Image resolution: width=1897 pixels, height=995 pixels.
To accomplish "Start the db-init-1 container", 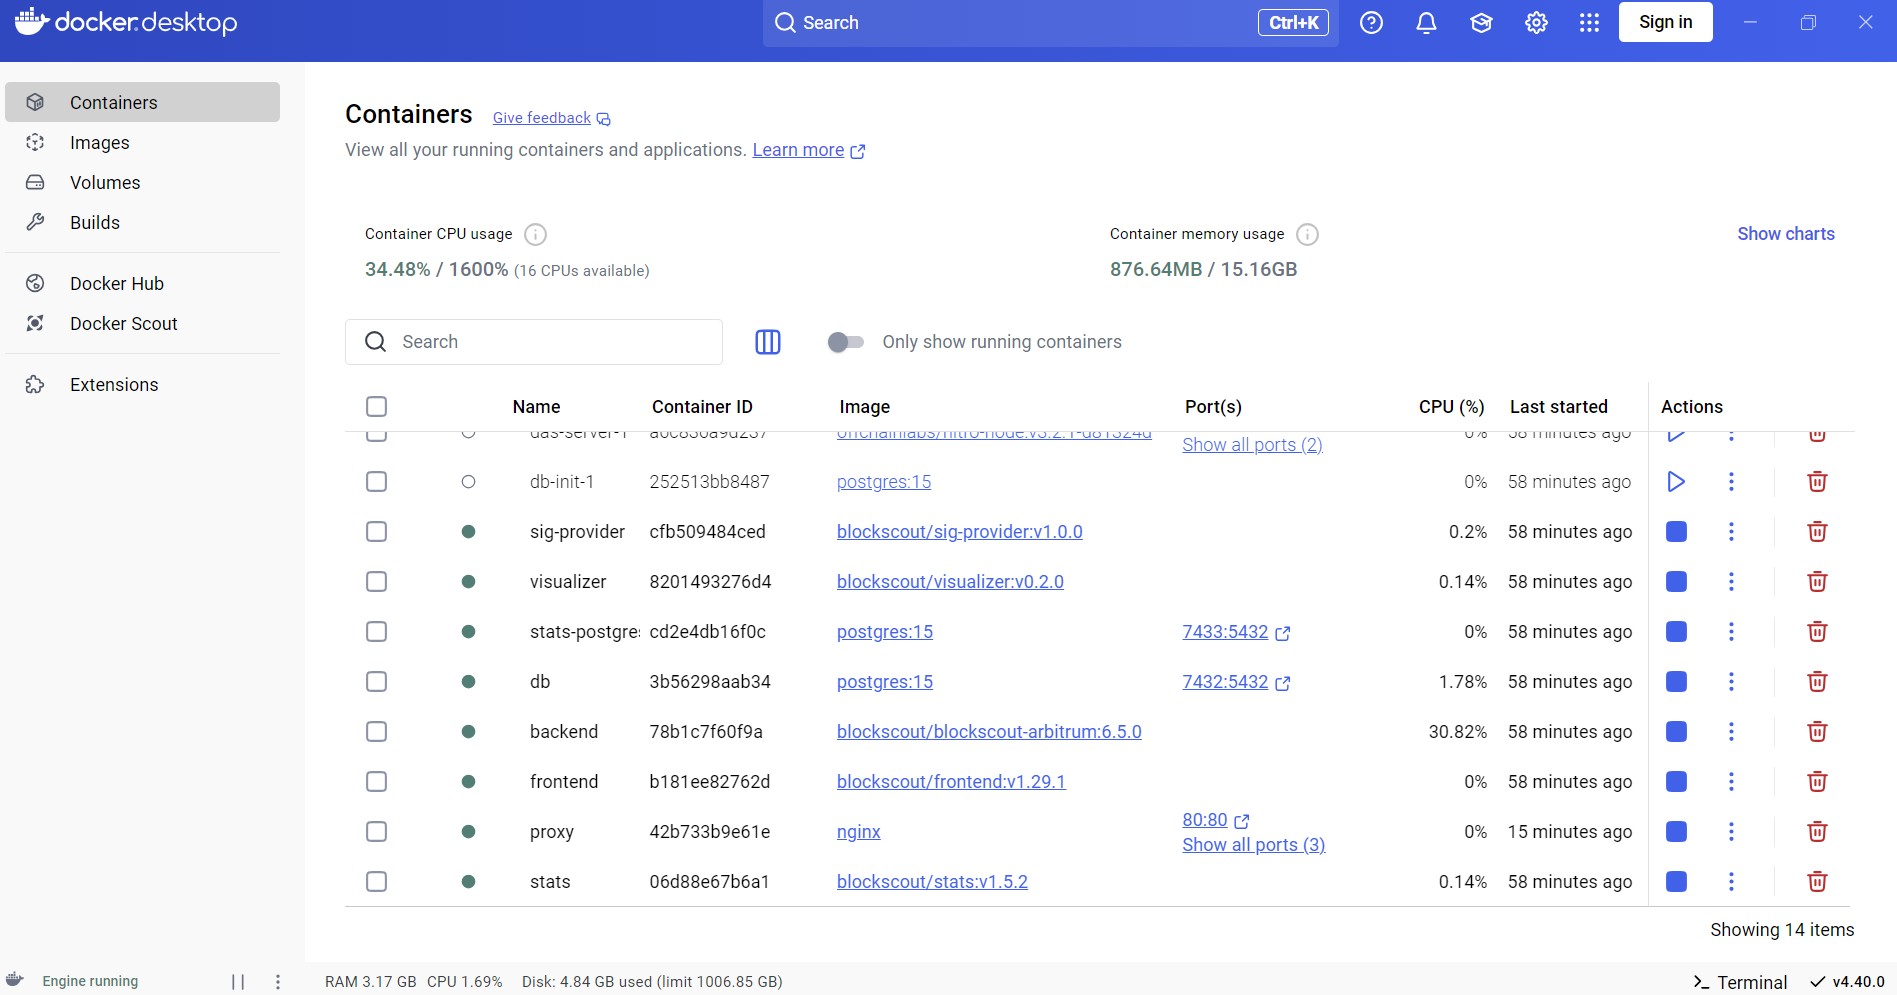I will tap(1676, 482).
